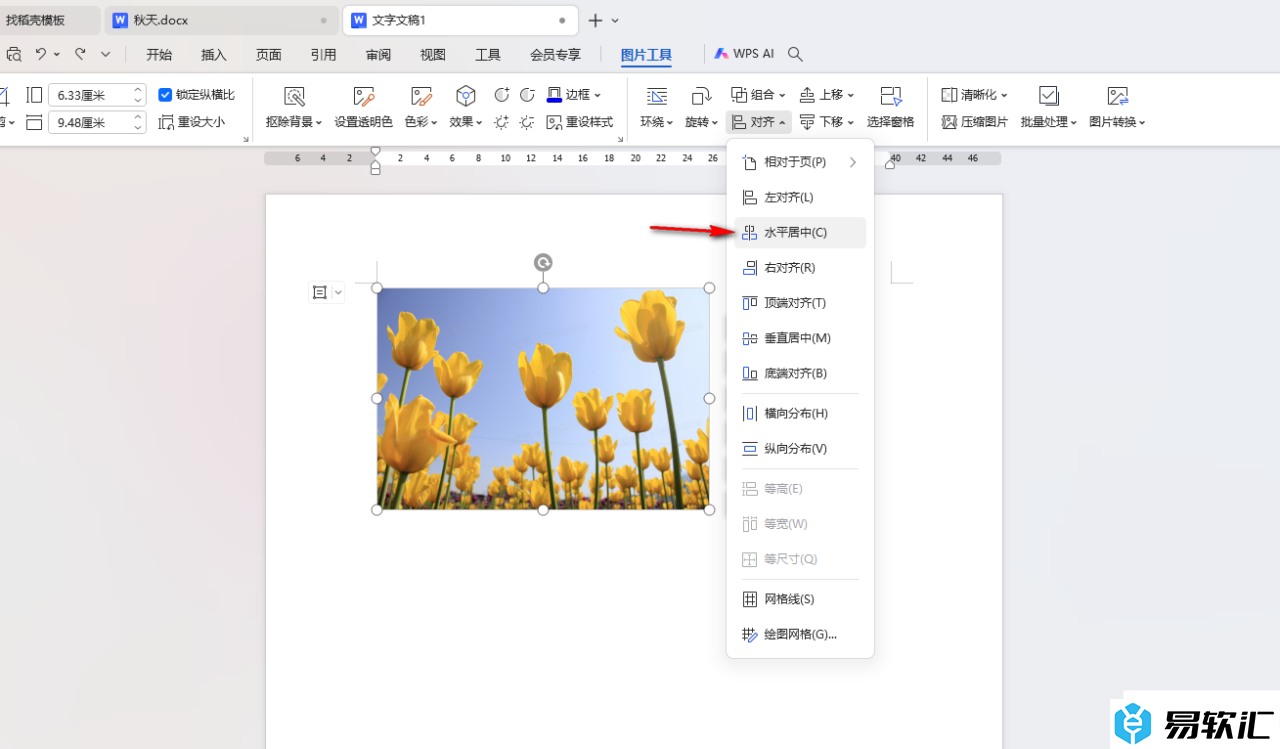Click the WPS AI button

point(745,54)
